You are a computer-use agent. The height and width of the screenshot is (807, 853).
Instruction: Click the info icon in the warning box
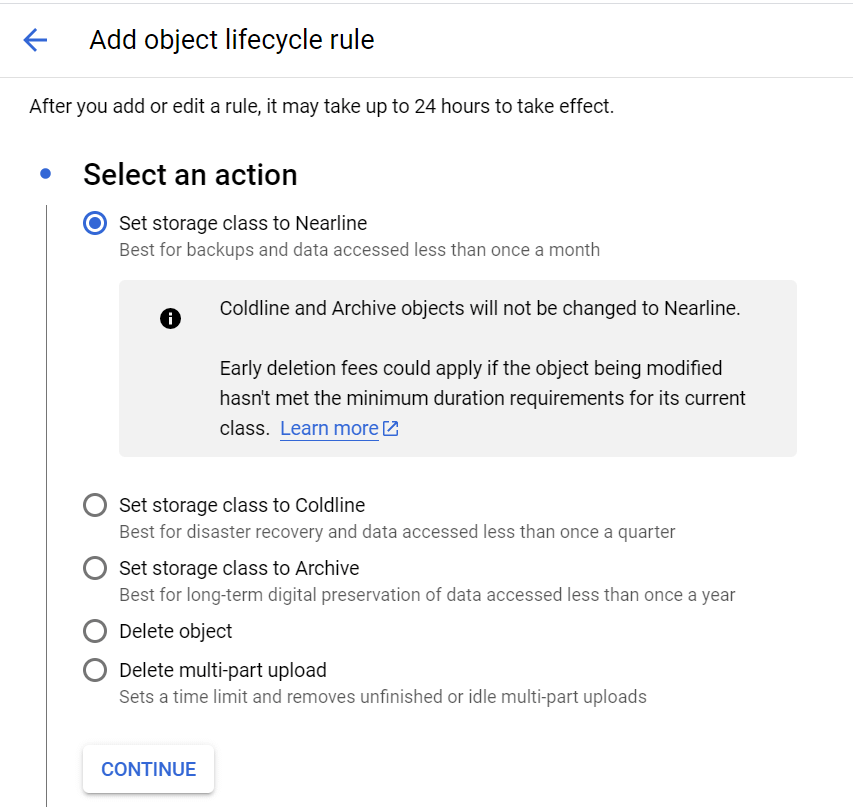click(x=170, y=319)
